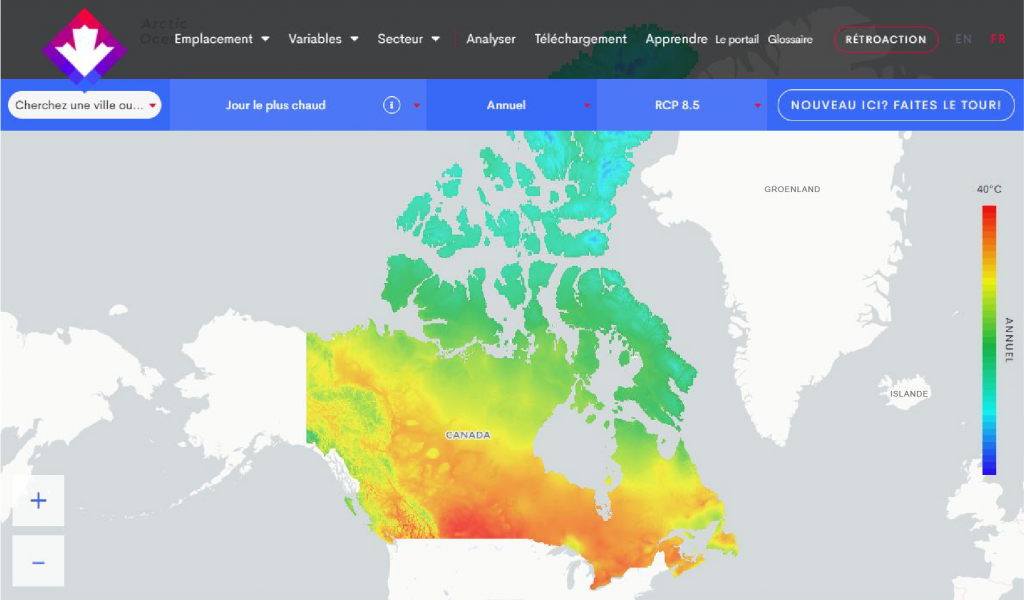
Task: Open the Glossaire link
Action: [x=790, y=40]
